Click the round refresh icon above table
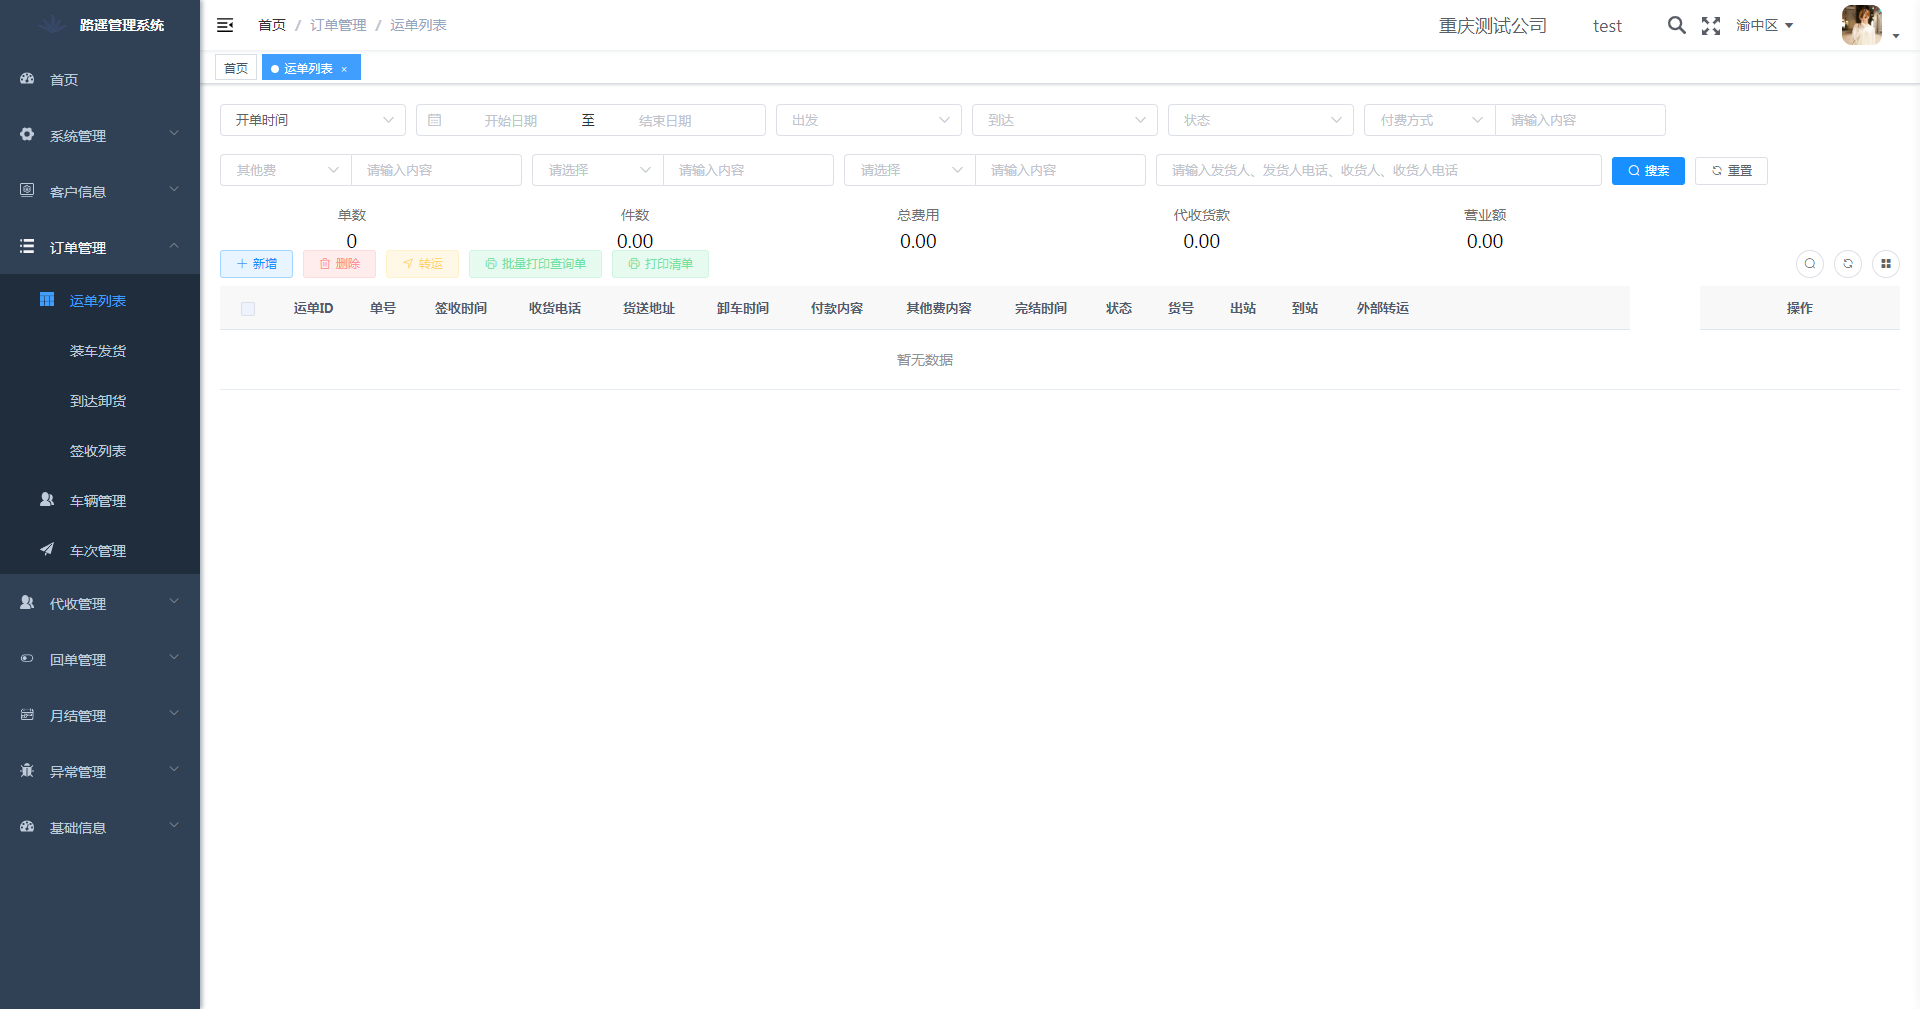This screenshot has height=1009, width=1920. point(1847,264)
